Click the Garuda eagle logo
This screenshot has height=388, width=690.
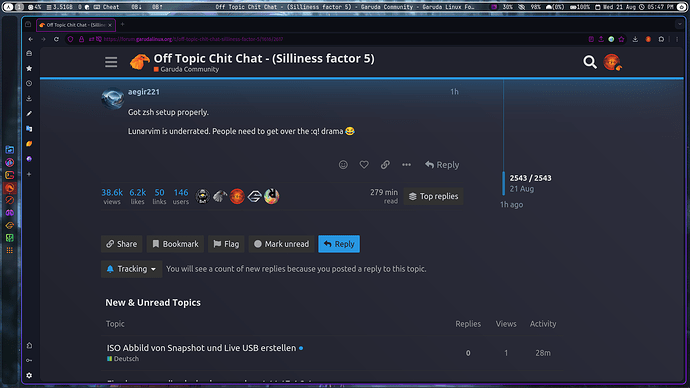pos(139,62)
